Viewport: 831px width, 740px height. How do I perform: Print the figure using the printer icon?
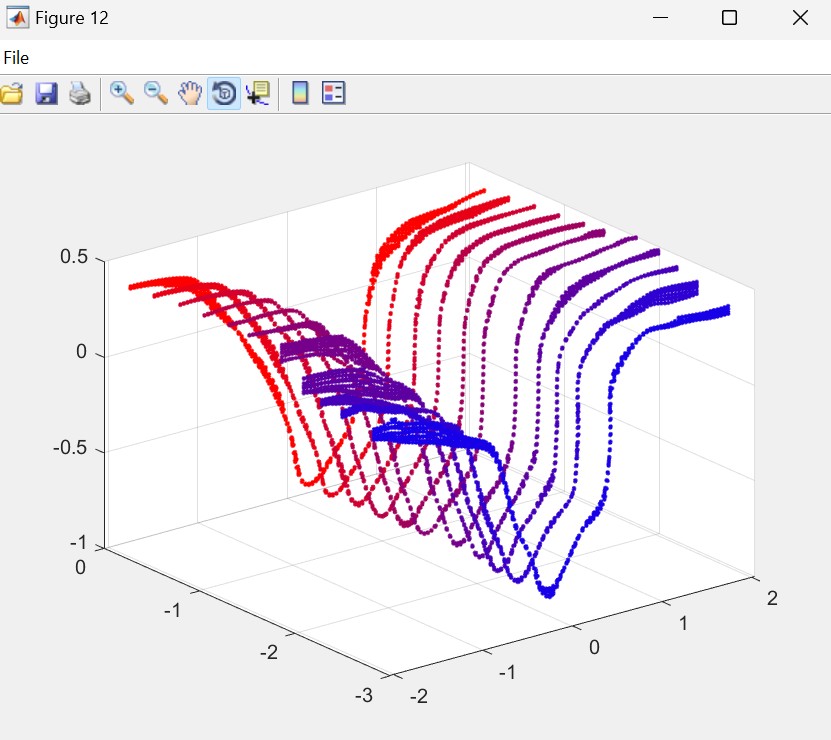80,94
